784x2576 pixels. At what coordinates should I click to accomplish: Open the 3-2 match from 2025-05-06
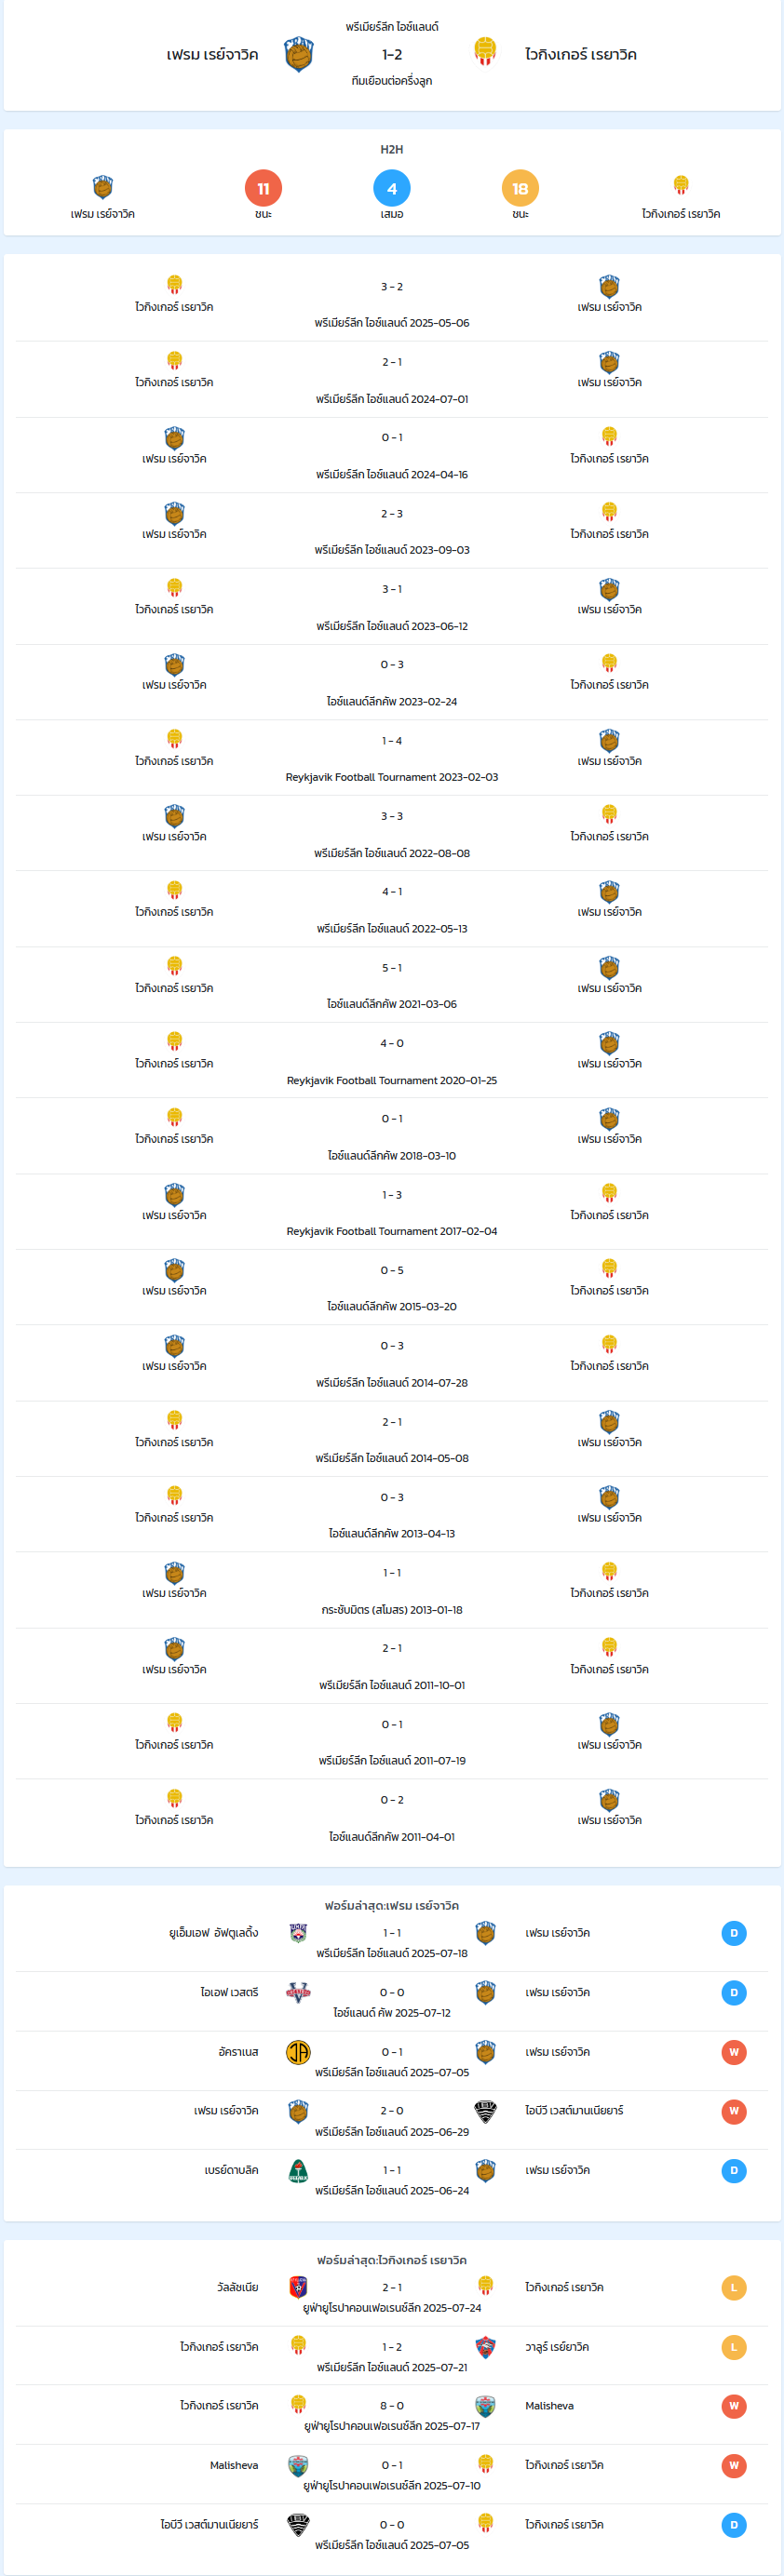392,304
